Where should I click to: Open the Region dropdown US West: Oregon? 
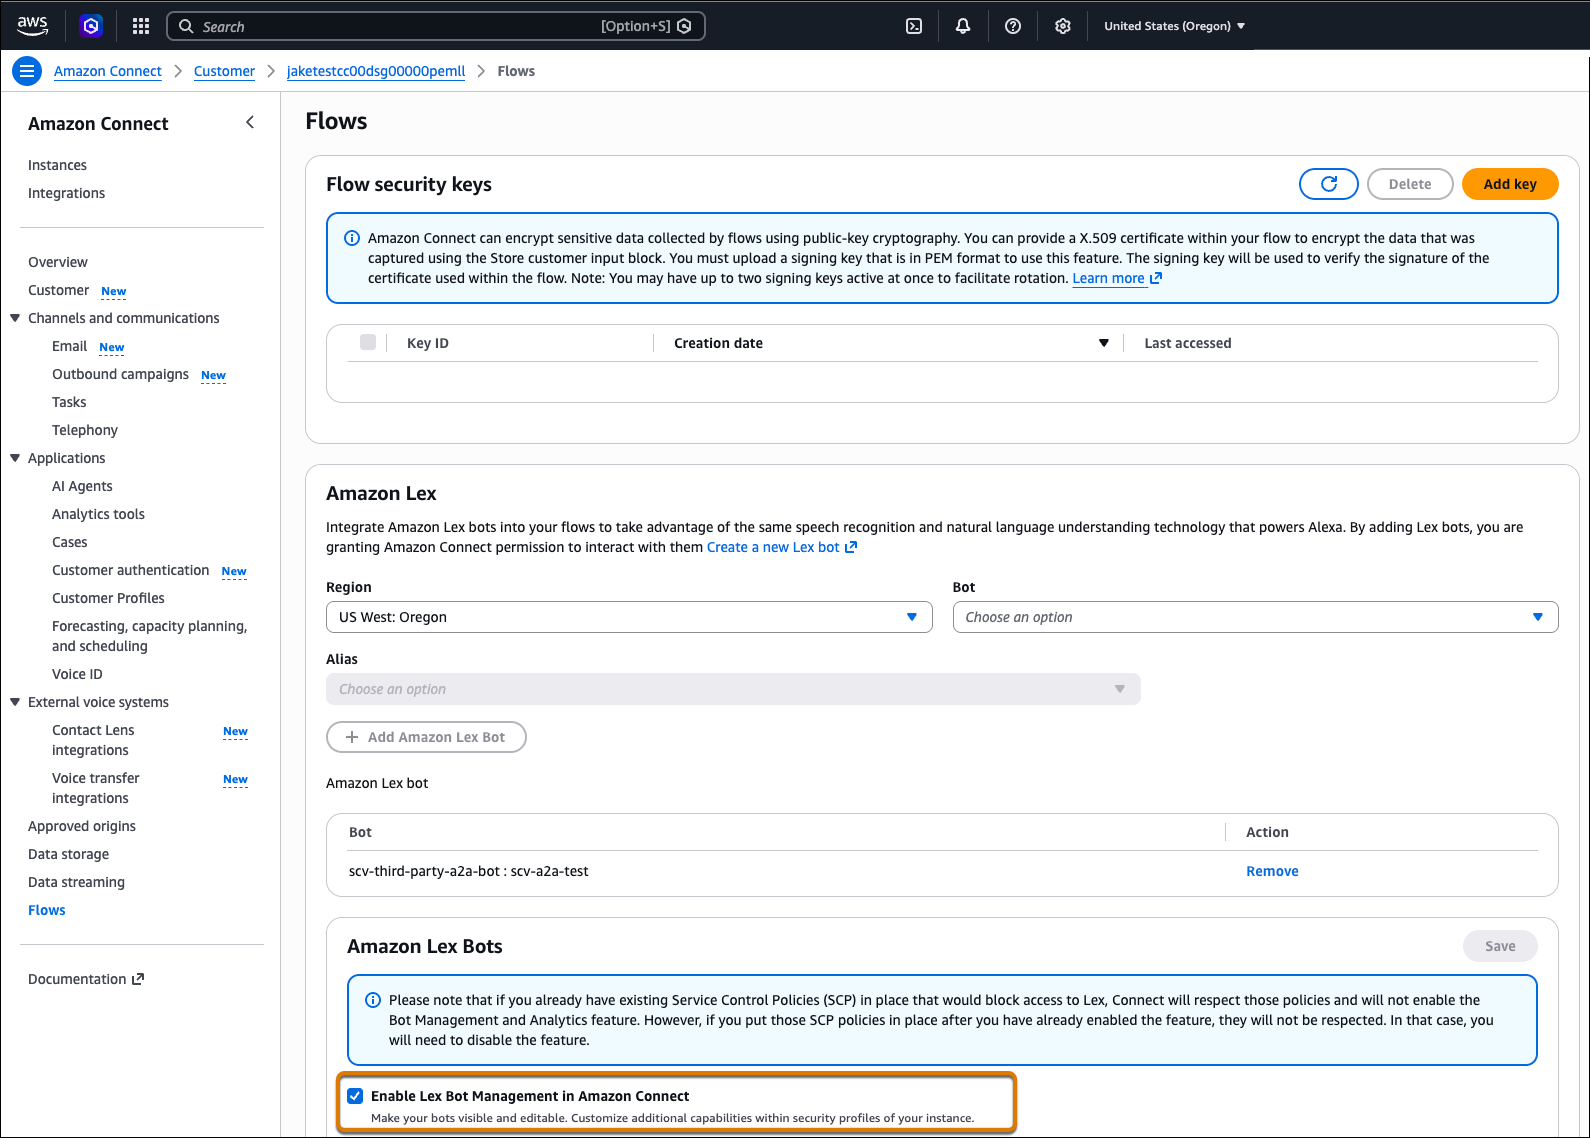click(x=629, y=617)
